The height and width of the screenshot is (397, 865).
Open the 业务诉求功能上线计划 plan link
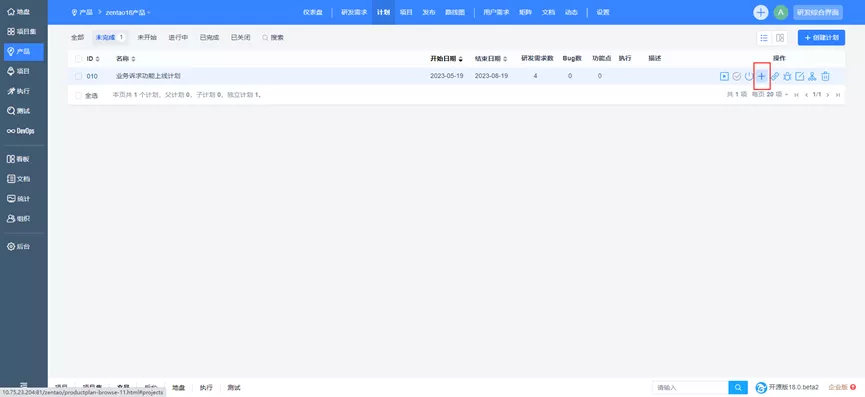click(x=148, y=76)
